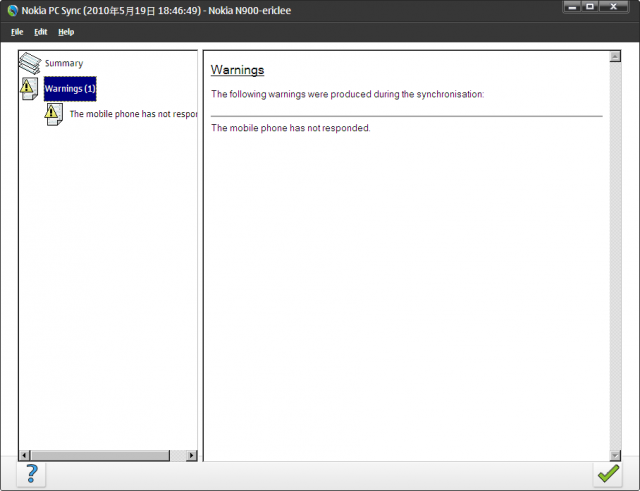The image size is (640, 491).
Task: Click the warning icon beside mobile phone message
Action: pyautogui.click(x=54, y=114)
